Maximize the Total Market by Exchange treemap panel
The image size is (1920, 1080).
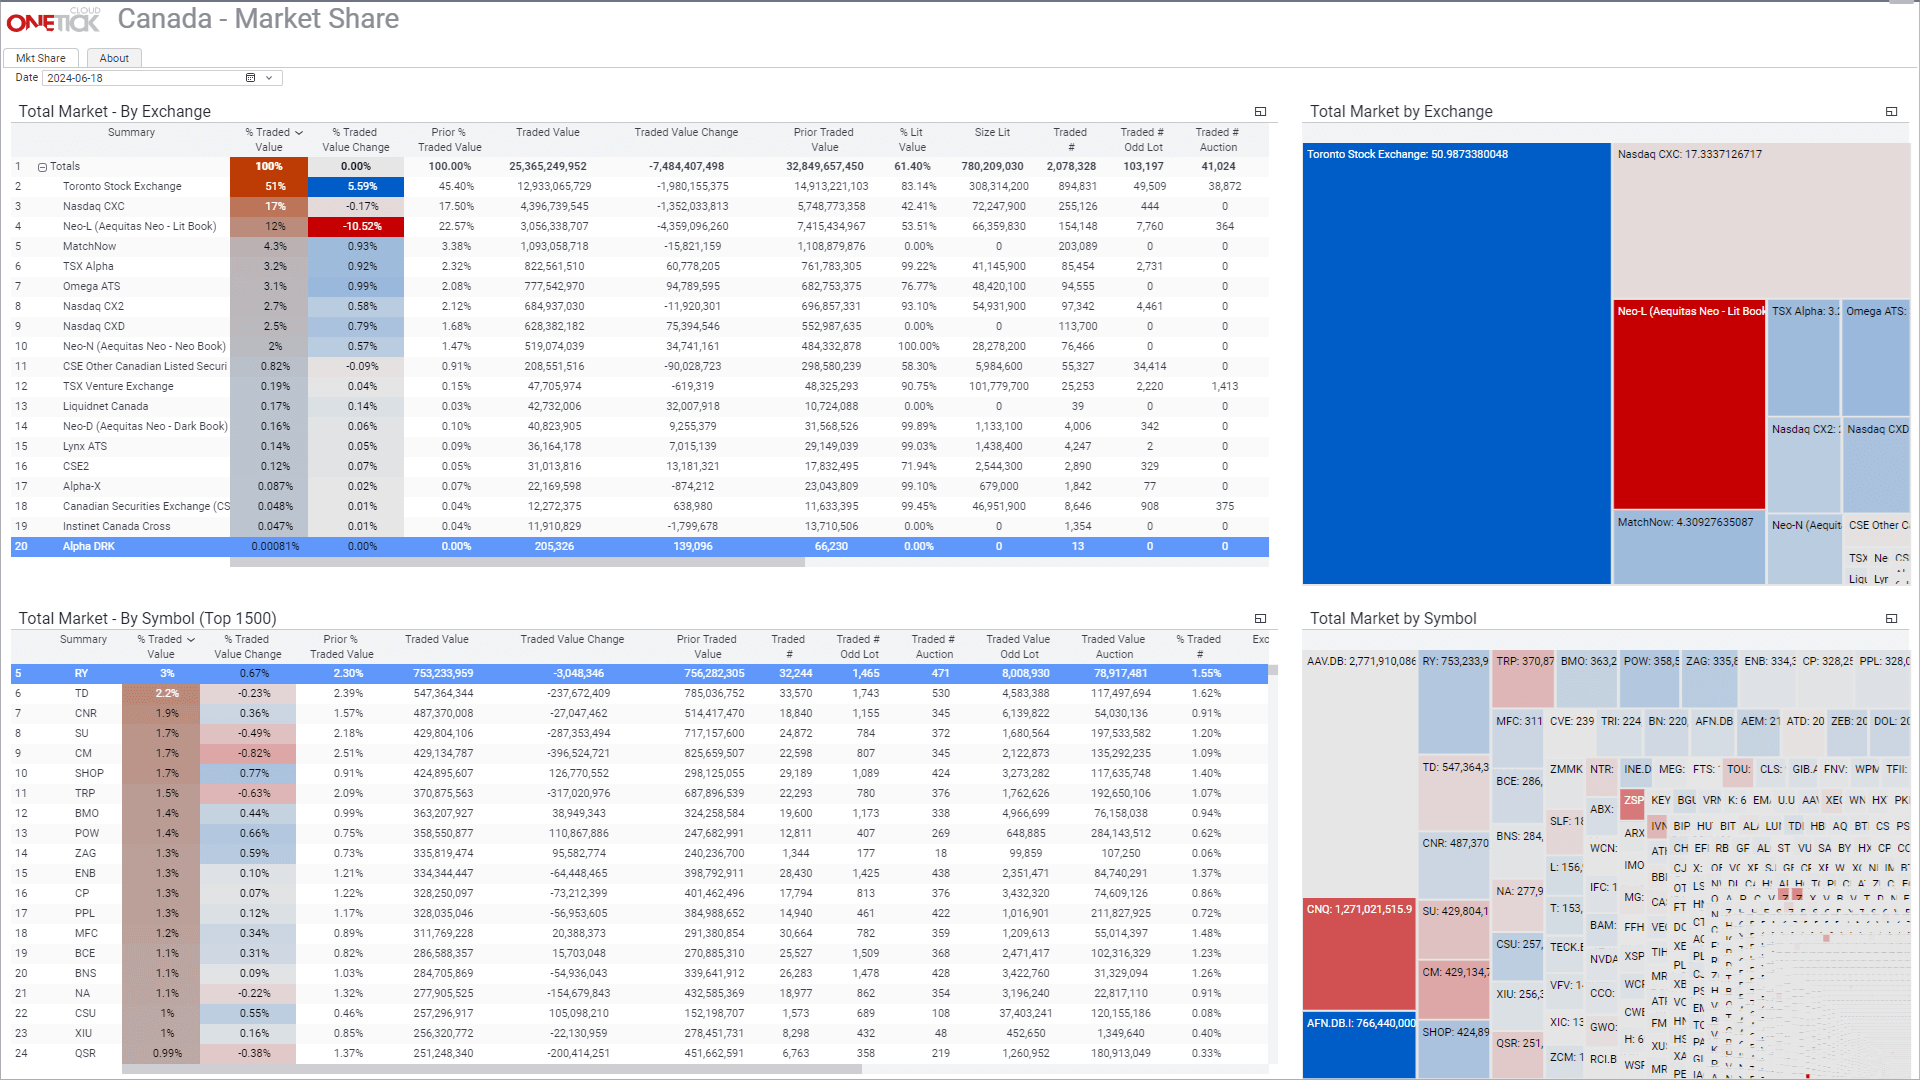[x=1891, y=112]
